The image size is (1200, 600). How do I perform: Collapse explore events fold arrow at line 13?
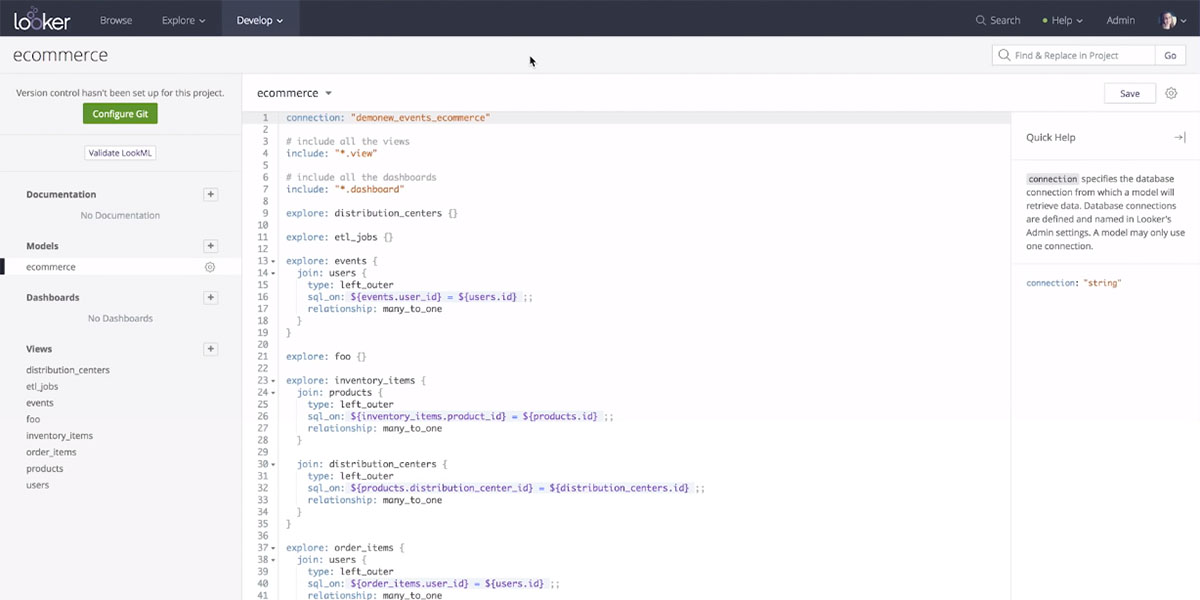click(273, 261)
